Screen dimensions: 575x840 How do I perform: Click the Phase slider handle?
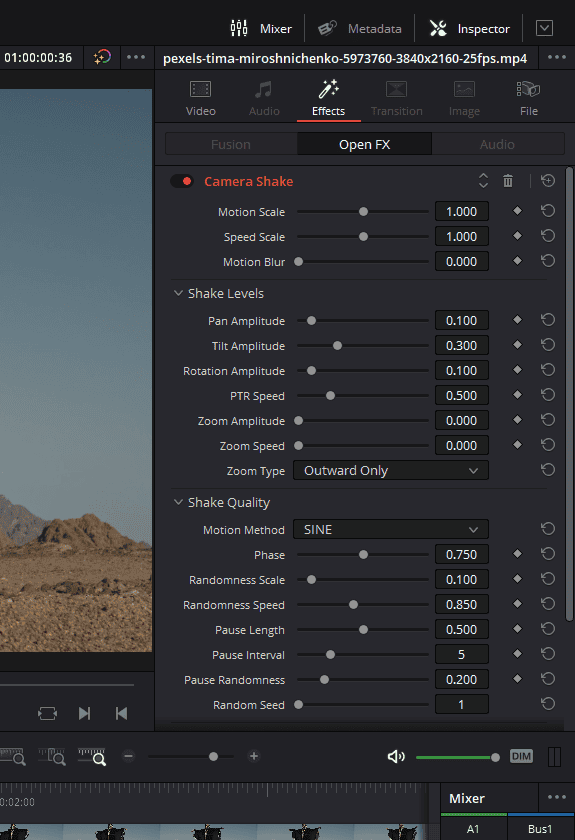point(363,554)
